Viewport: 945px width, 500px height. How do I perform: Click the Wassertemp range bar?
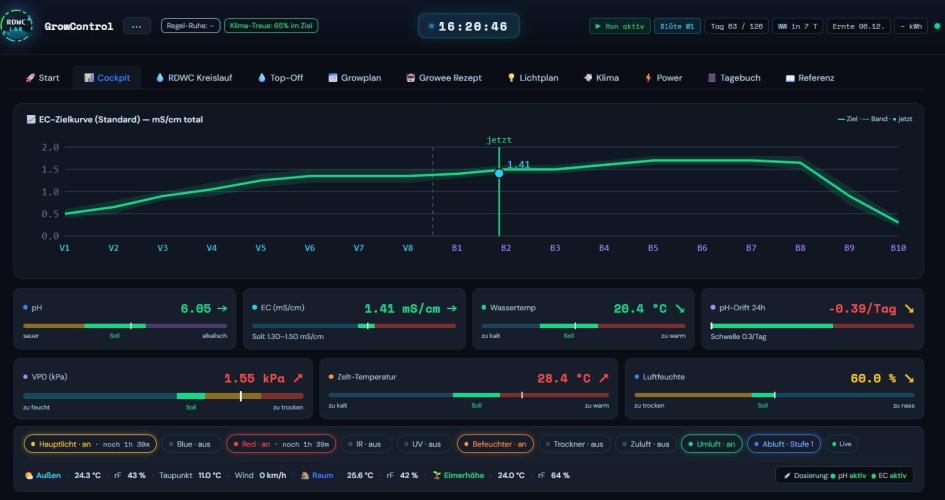click(x=583, y=326)
